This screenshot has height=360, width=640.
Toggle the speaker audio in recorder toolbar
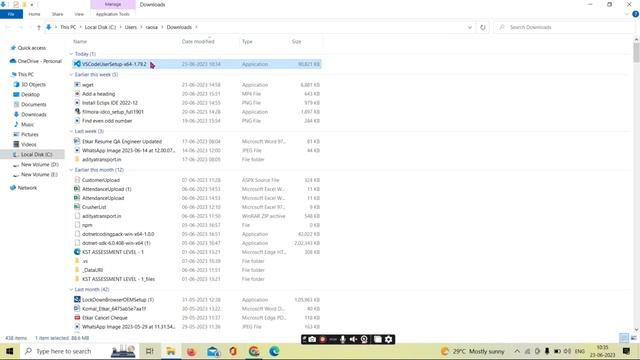(353, 339)
